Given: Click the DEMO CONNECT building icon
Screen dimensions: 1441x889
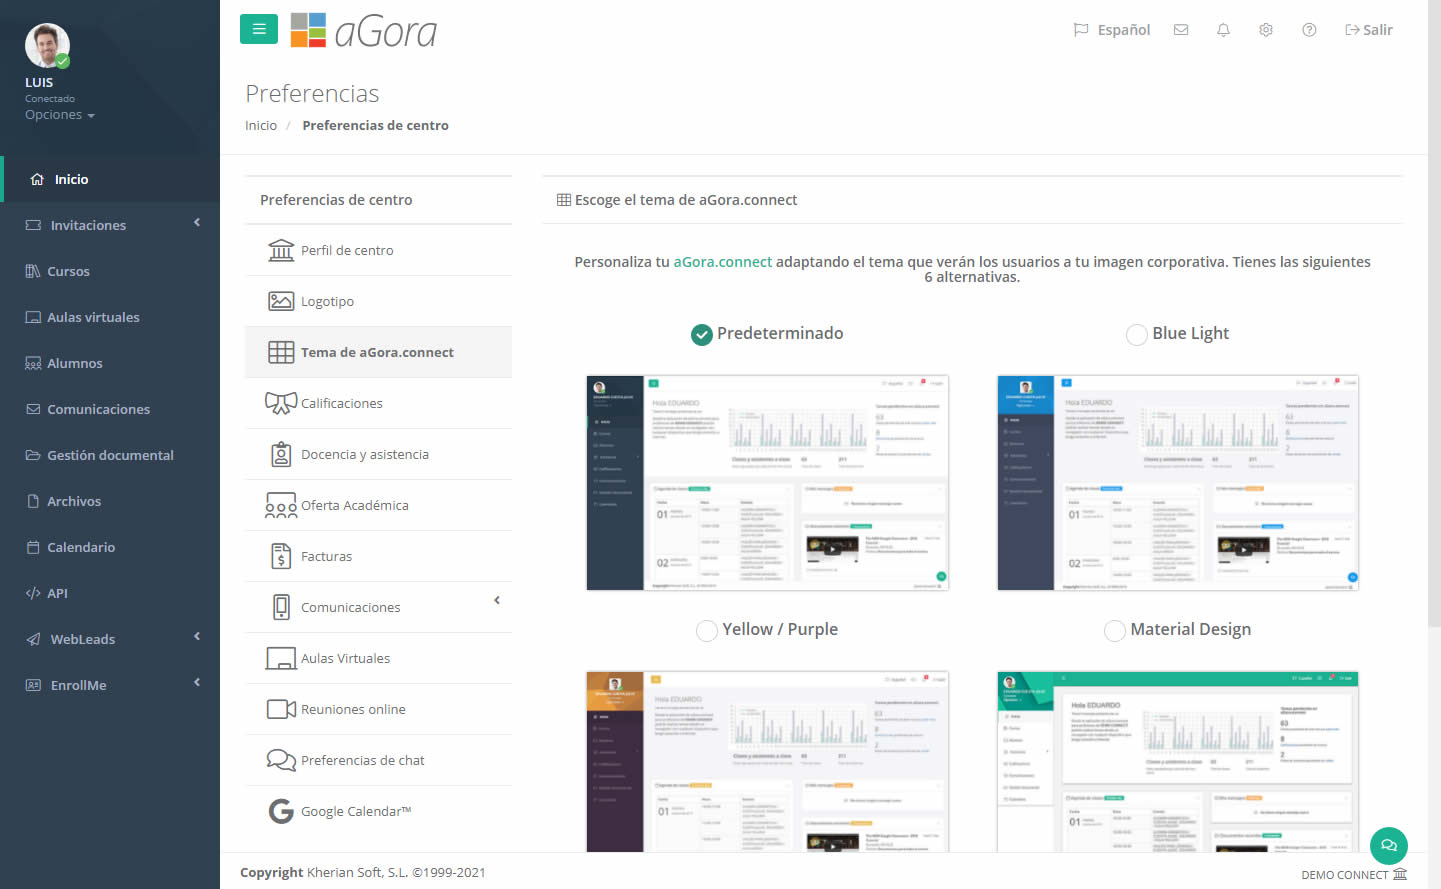Looking at the screenshot, I should point(1400,874).
